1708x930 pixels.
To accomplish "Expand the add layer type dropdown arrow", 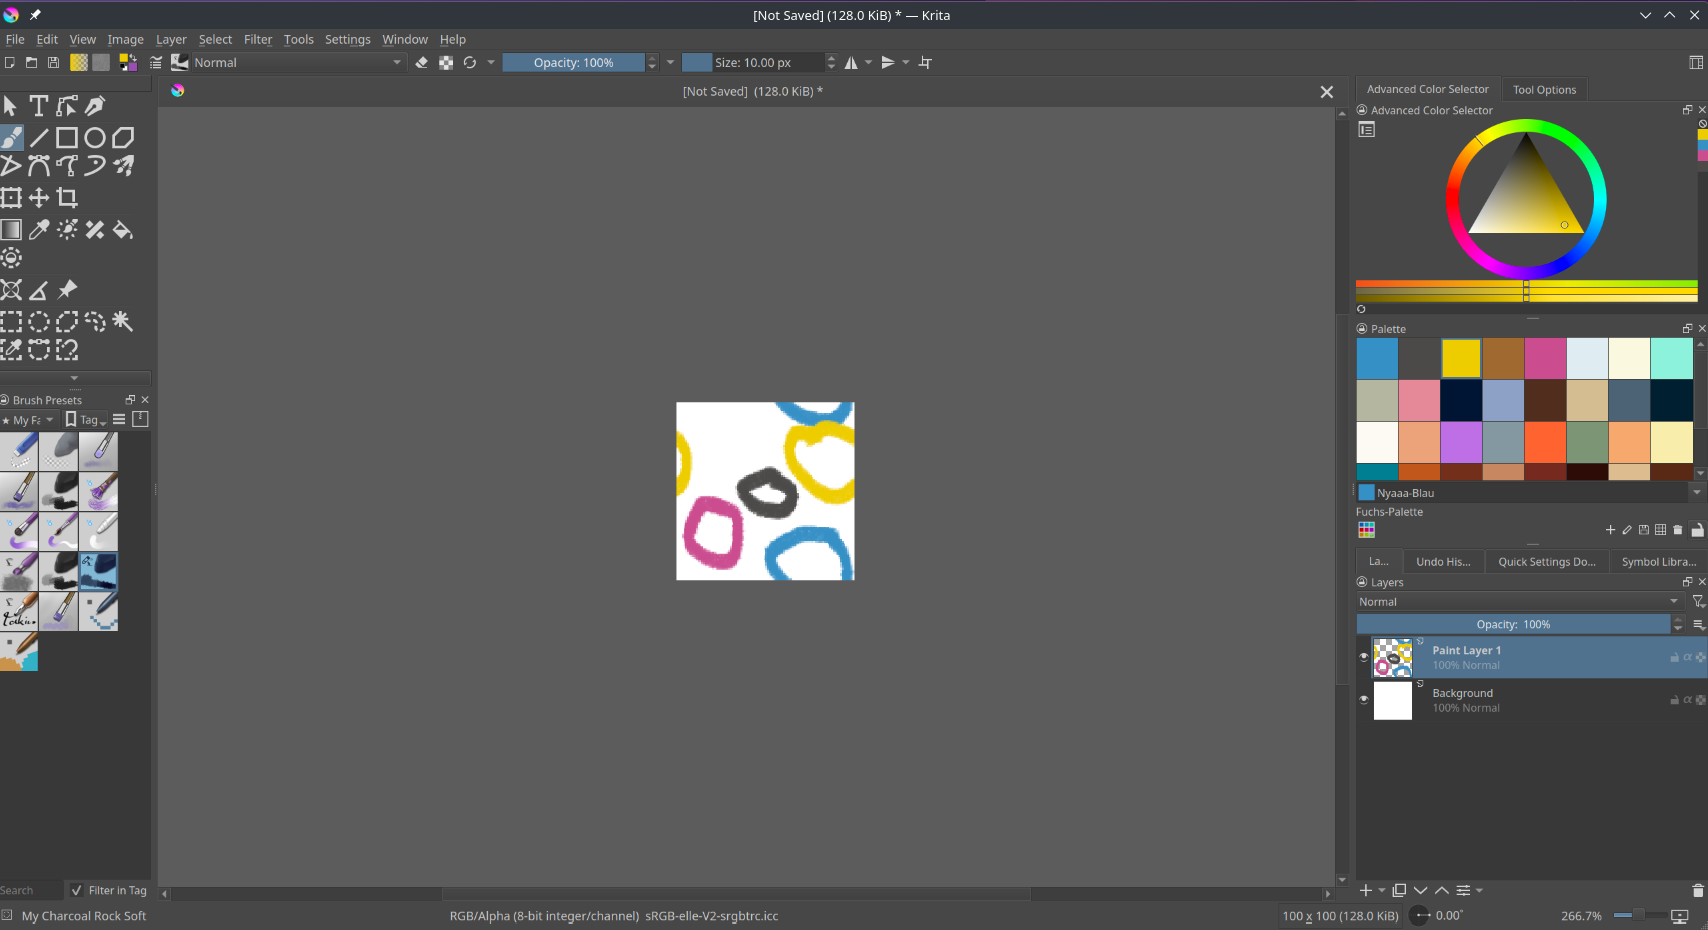I will click(x=1382, y=890).
